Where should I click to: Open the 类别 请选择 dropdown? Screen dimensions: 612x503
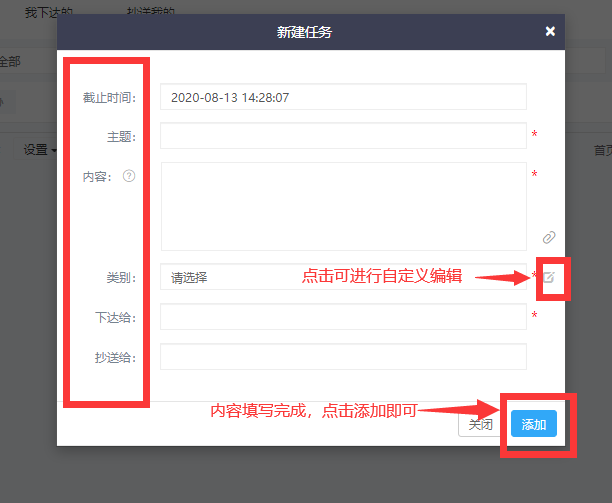(343, 277)
